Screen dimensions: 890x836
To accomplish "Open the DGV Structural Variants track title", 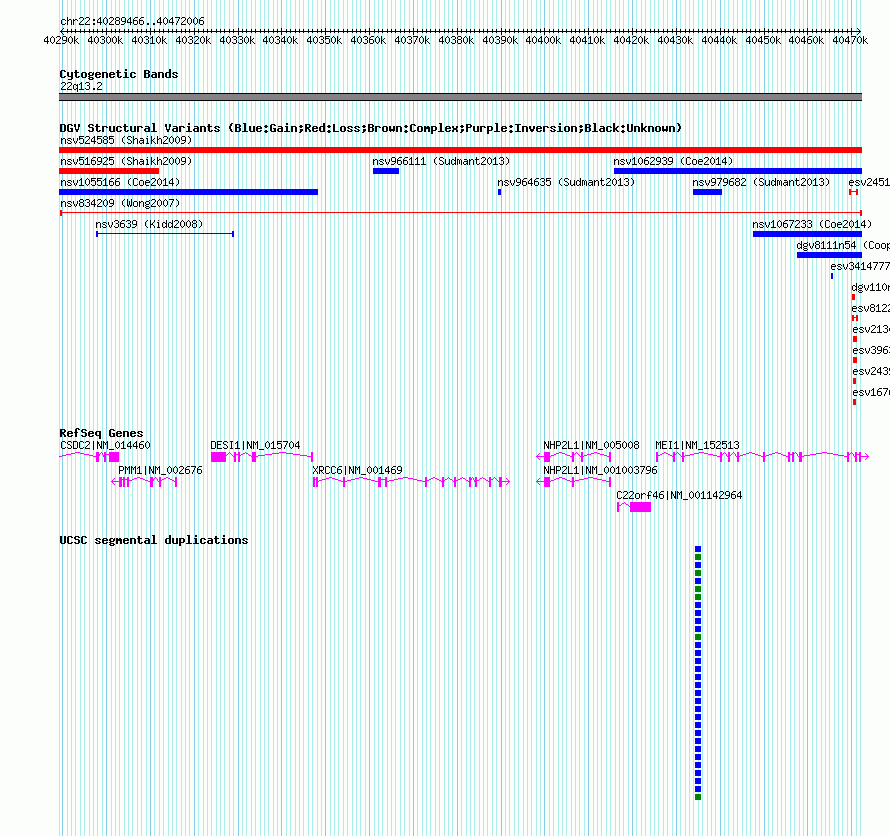I will [x=370, y=128].
